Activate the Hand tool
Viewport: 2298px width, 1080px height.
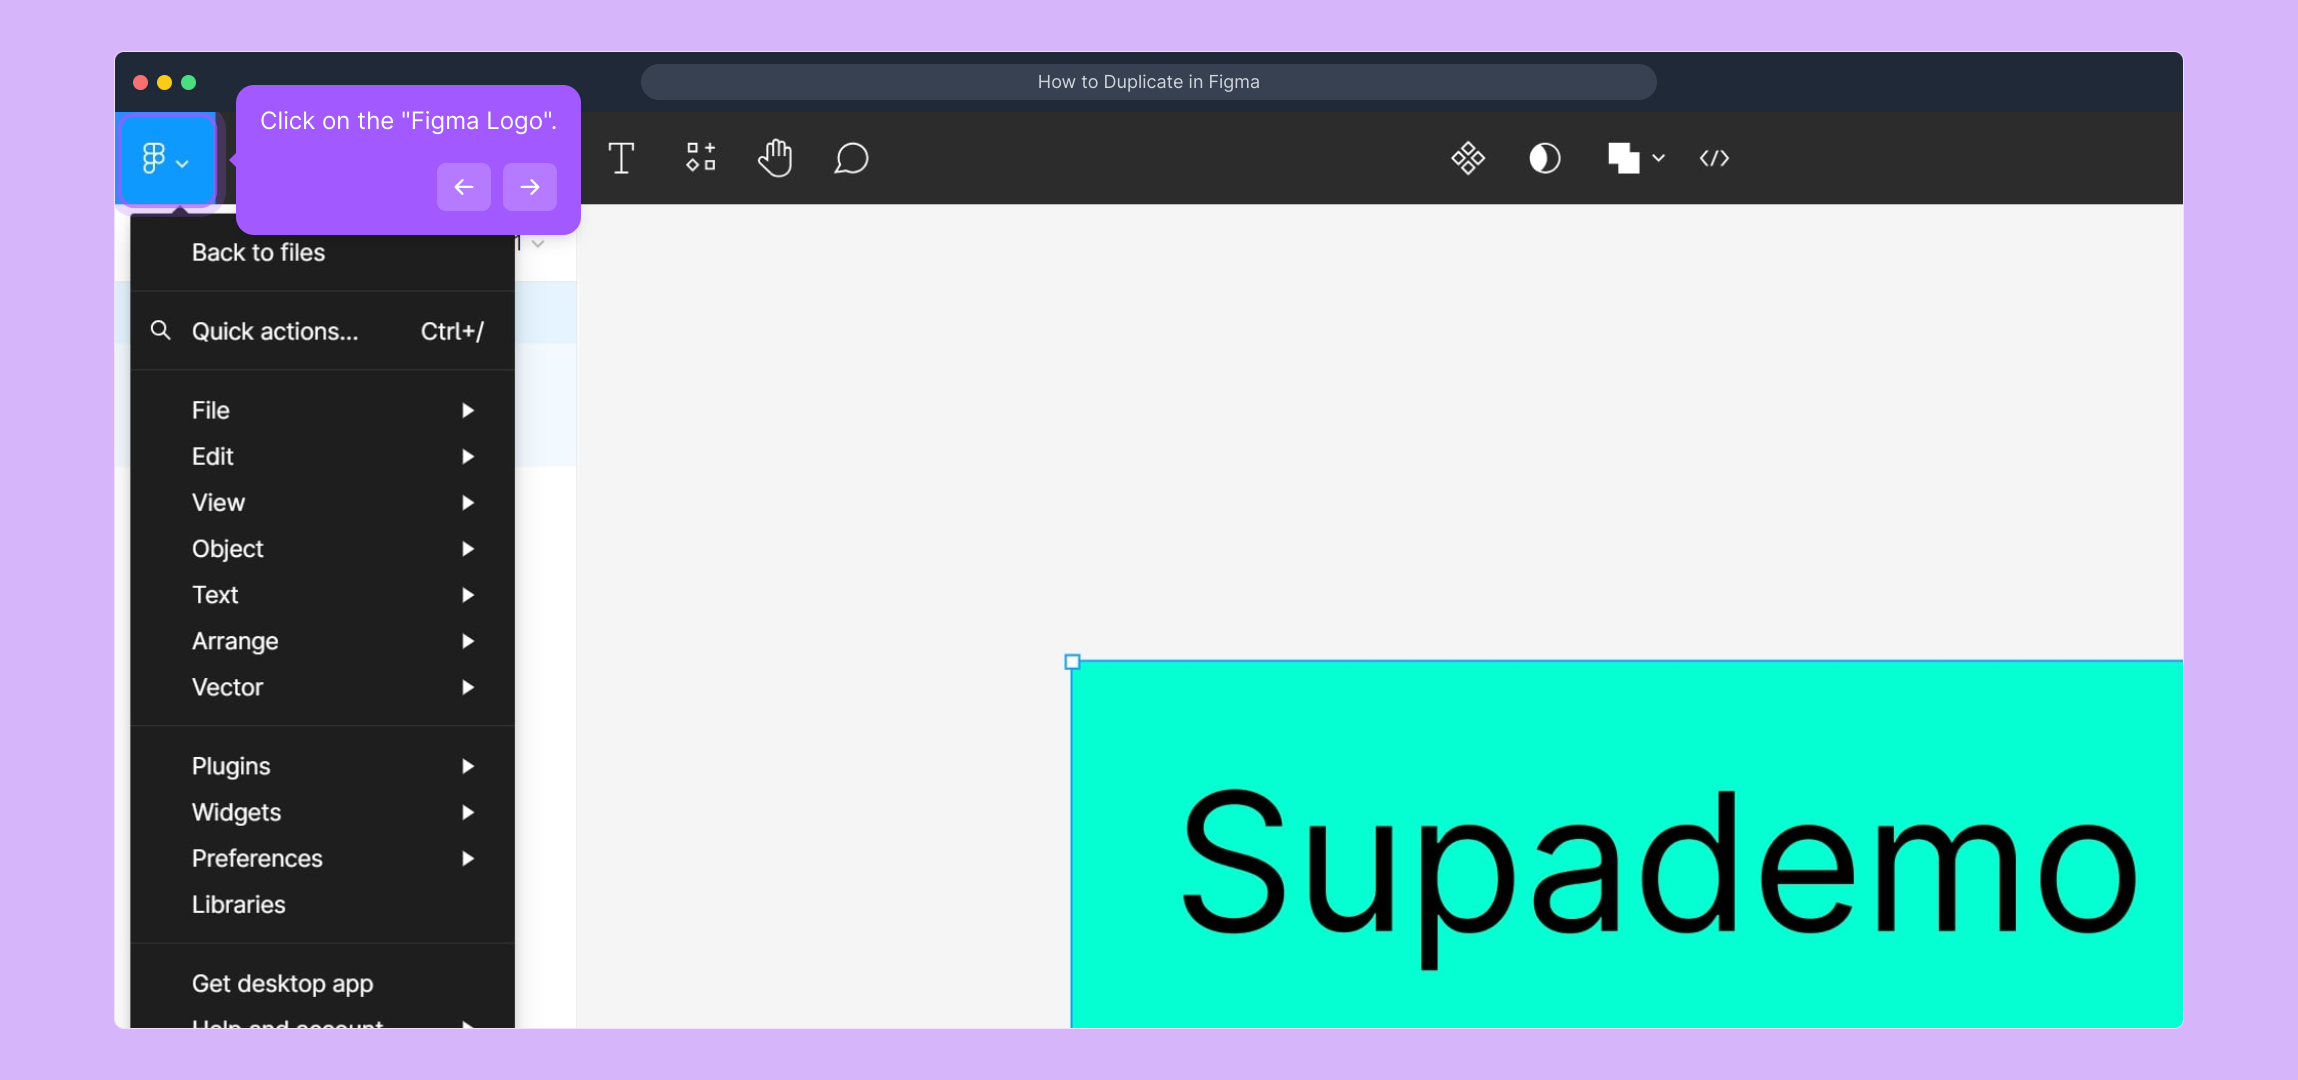[x=775, y=158]
